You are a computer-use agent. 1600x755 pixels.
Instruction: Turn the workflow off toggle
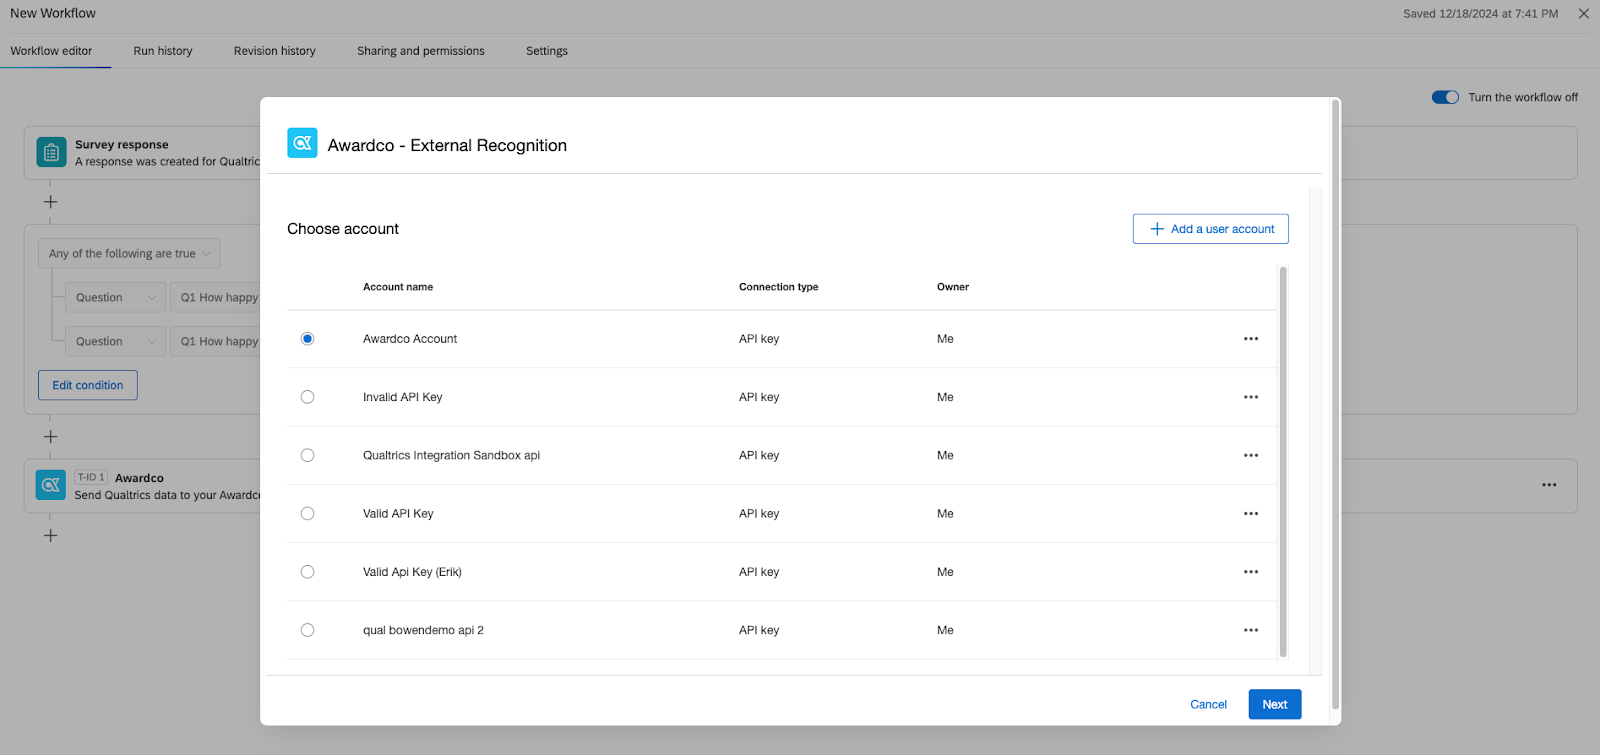pos(1444,97)
